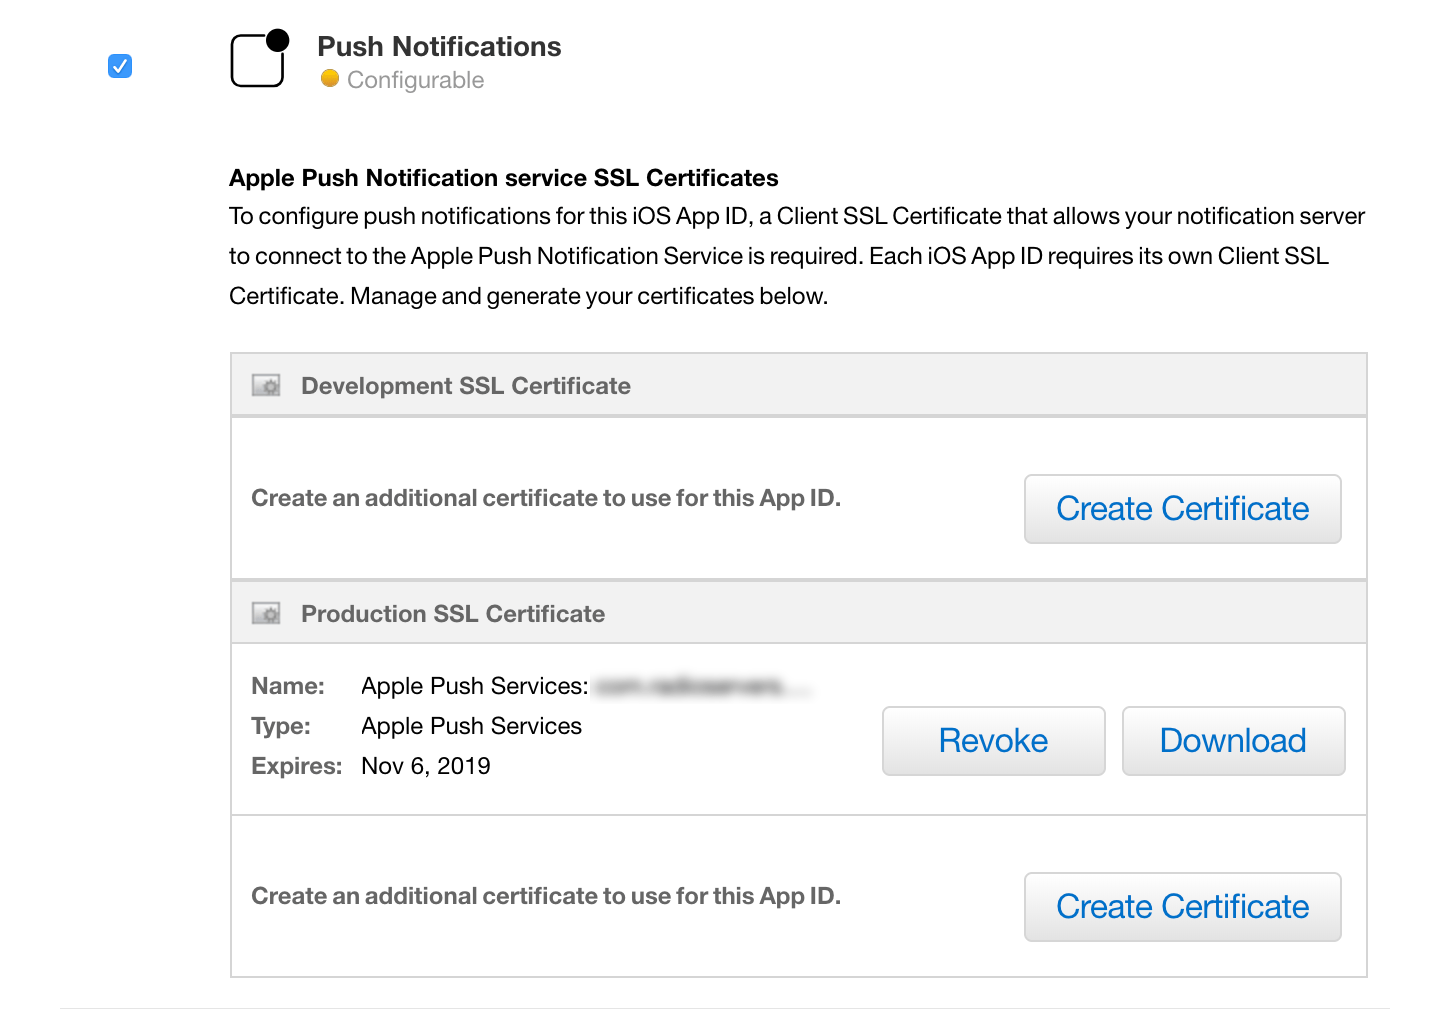Click the Configurable status label
The height and width of the screenshot is (1009, 1446).
coord(414,79)
